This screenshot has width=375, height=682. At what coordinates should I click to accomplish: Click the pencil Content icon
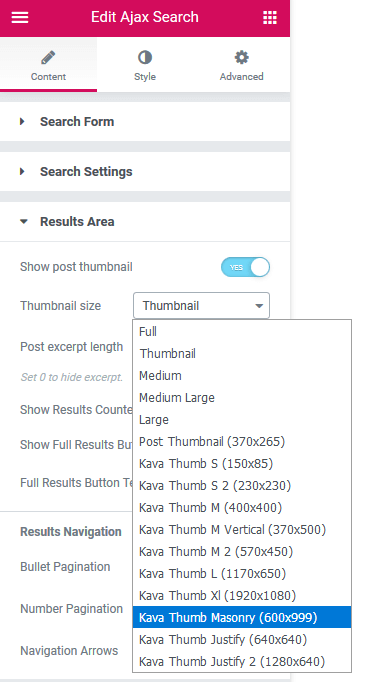[x=48, y=57]
